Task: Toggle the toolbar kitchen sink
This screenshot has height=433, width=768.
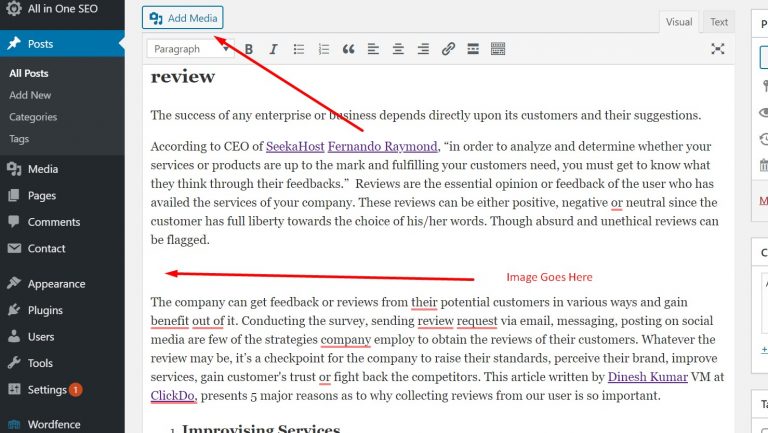Action: click(498, 49)
